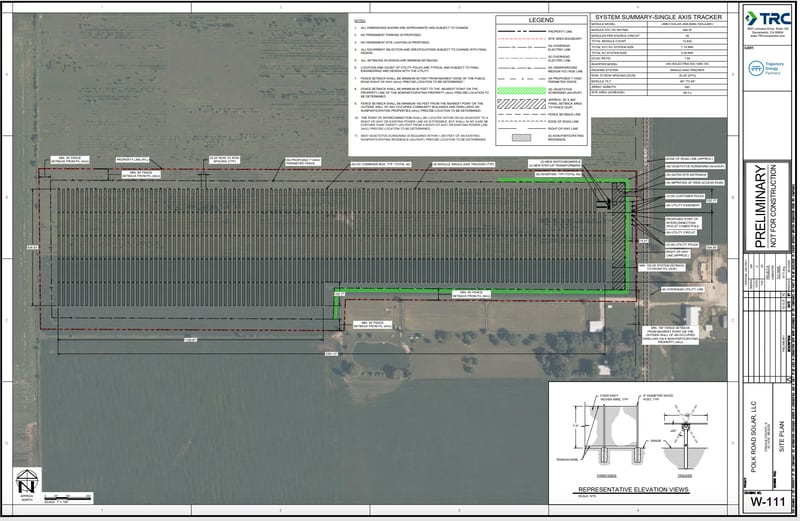
Task: Select the green vegetative screening legend swatch
Action: (x=521, y=91)
